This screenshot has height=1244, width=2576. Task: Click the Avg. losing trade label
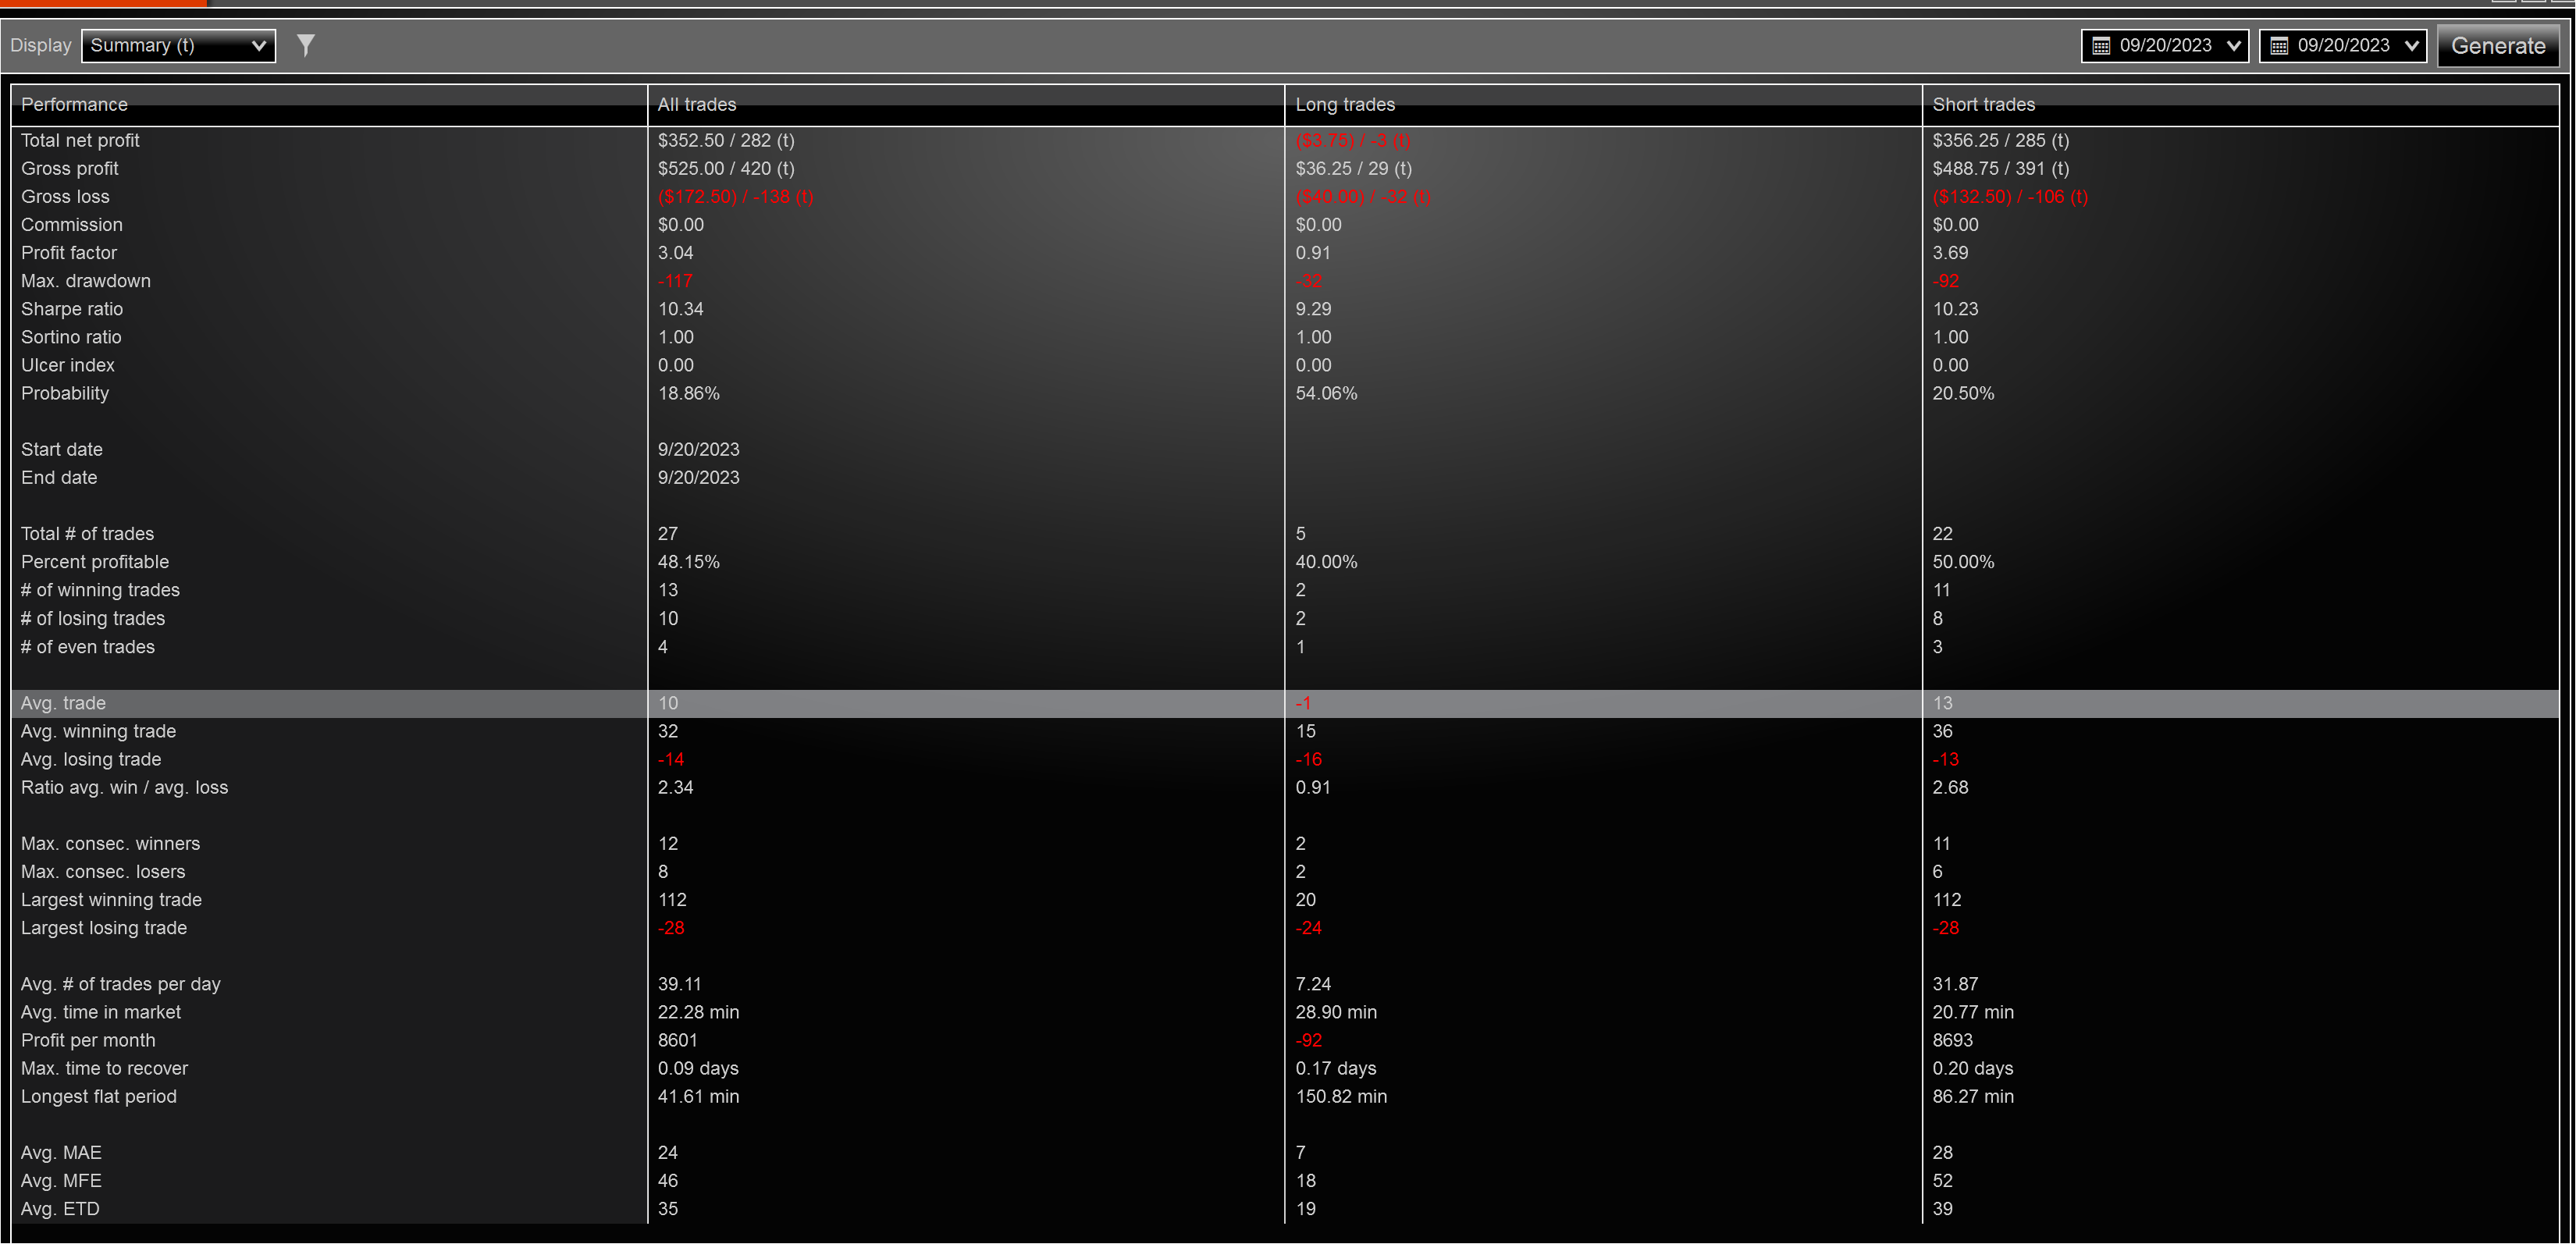(91, 759)
